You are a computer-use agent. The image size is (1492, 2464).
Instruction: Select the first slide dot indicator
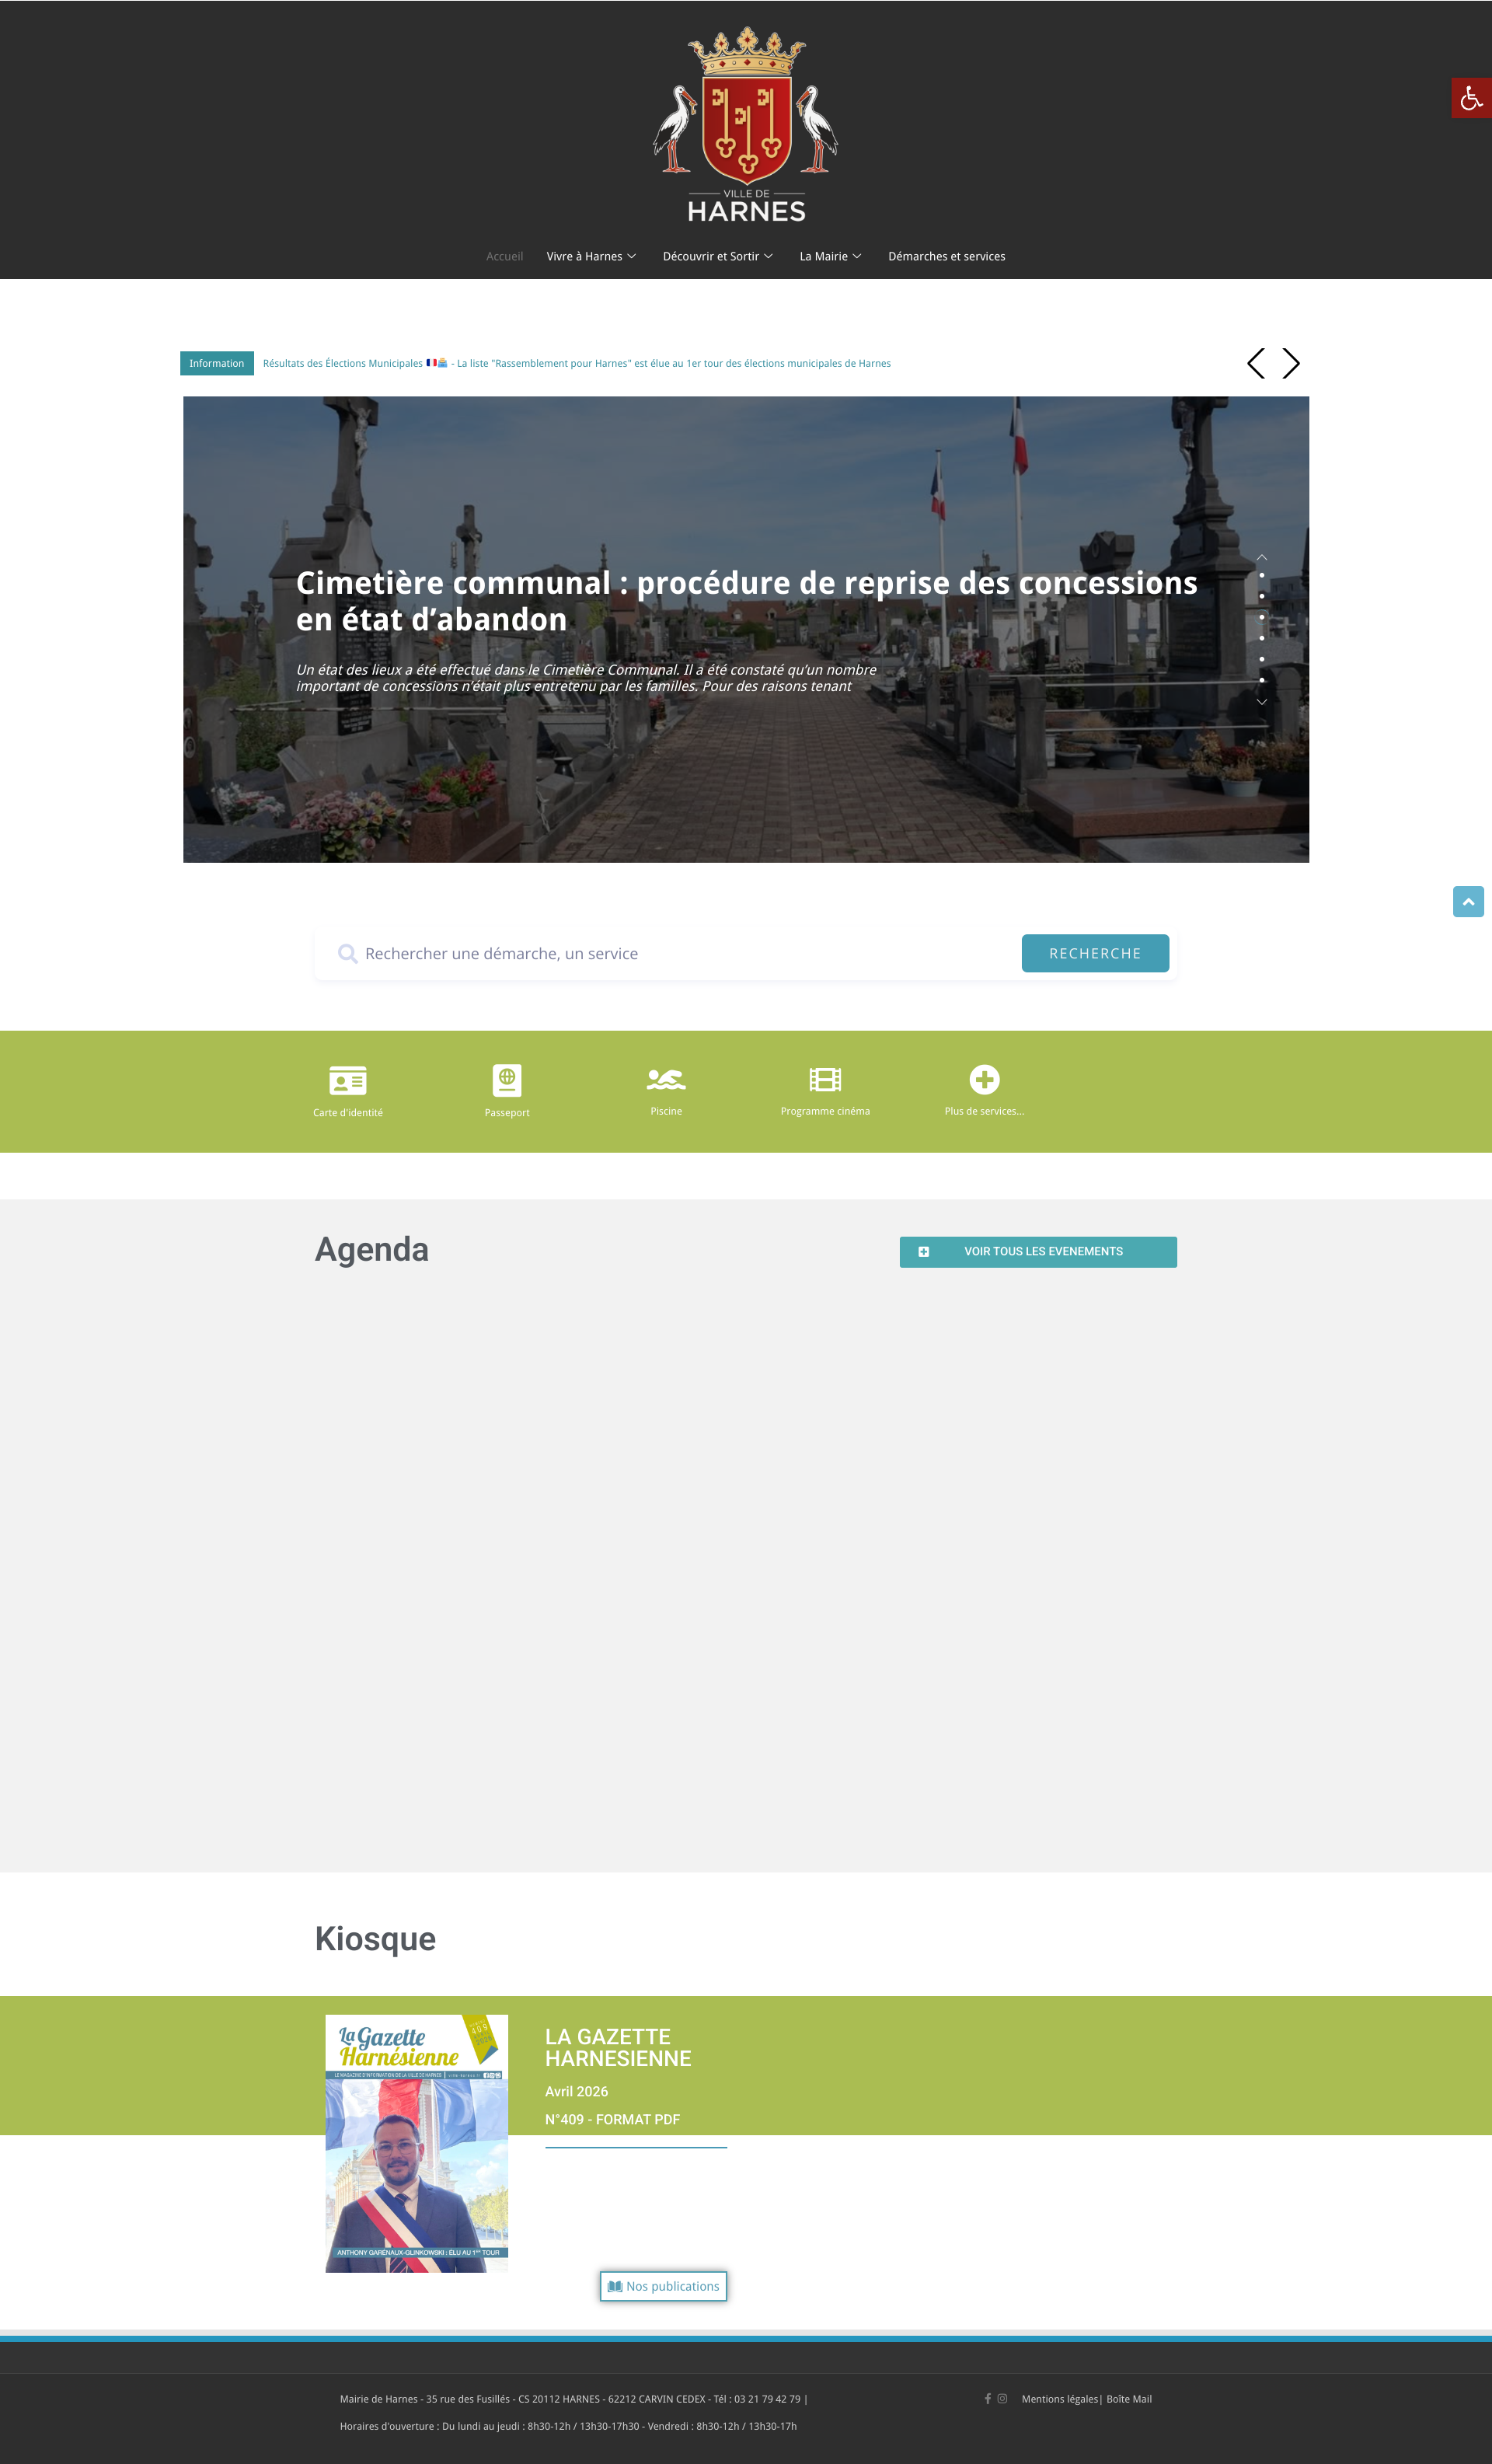[x=1262, y=575]
